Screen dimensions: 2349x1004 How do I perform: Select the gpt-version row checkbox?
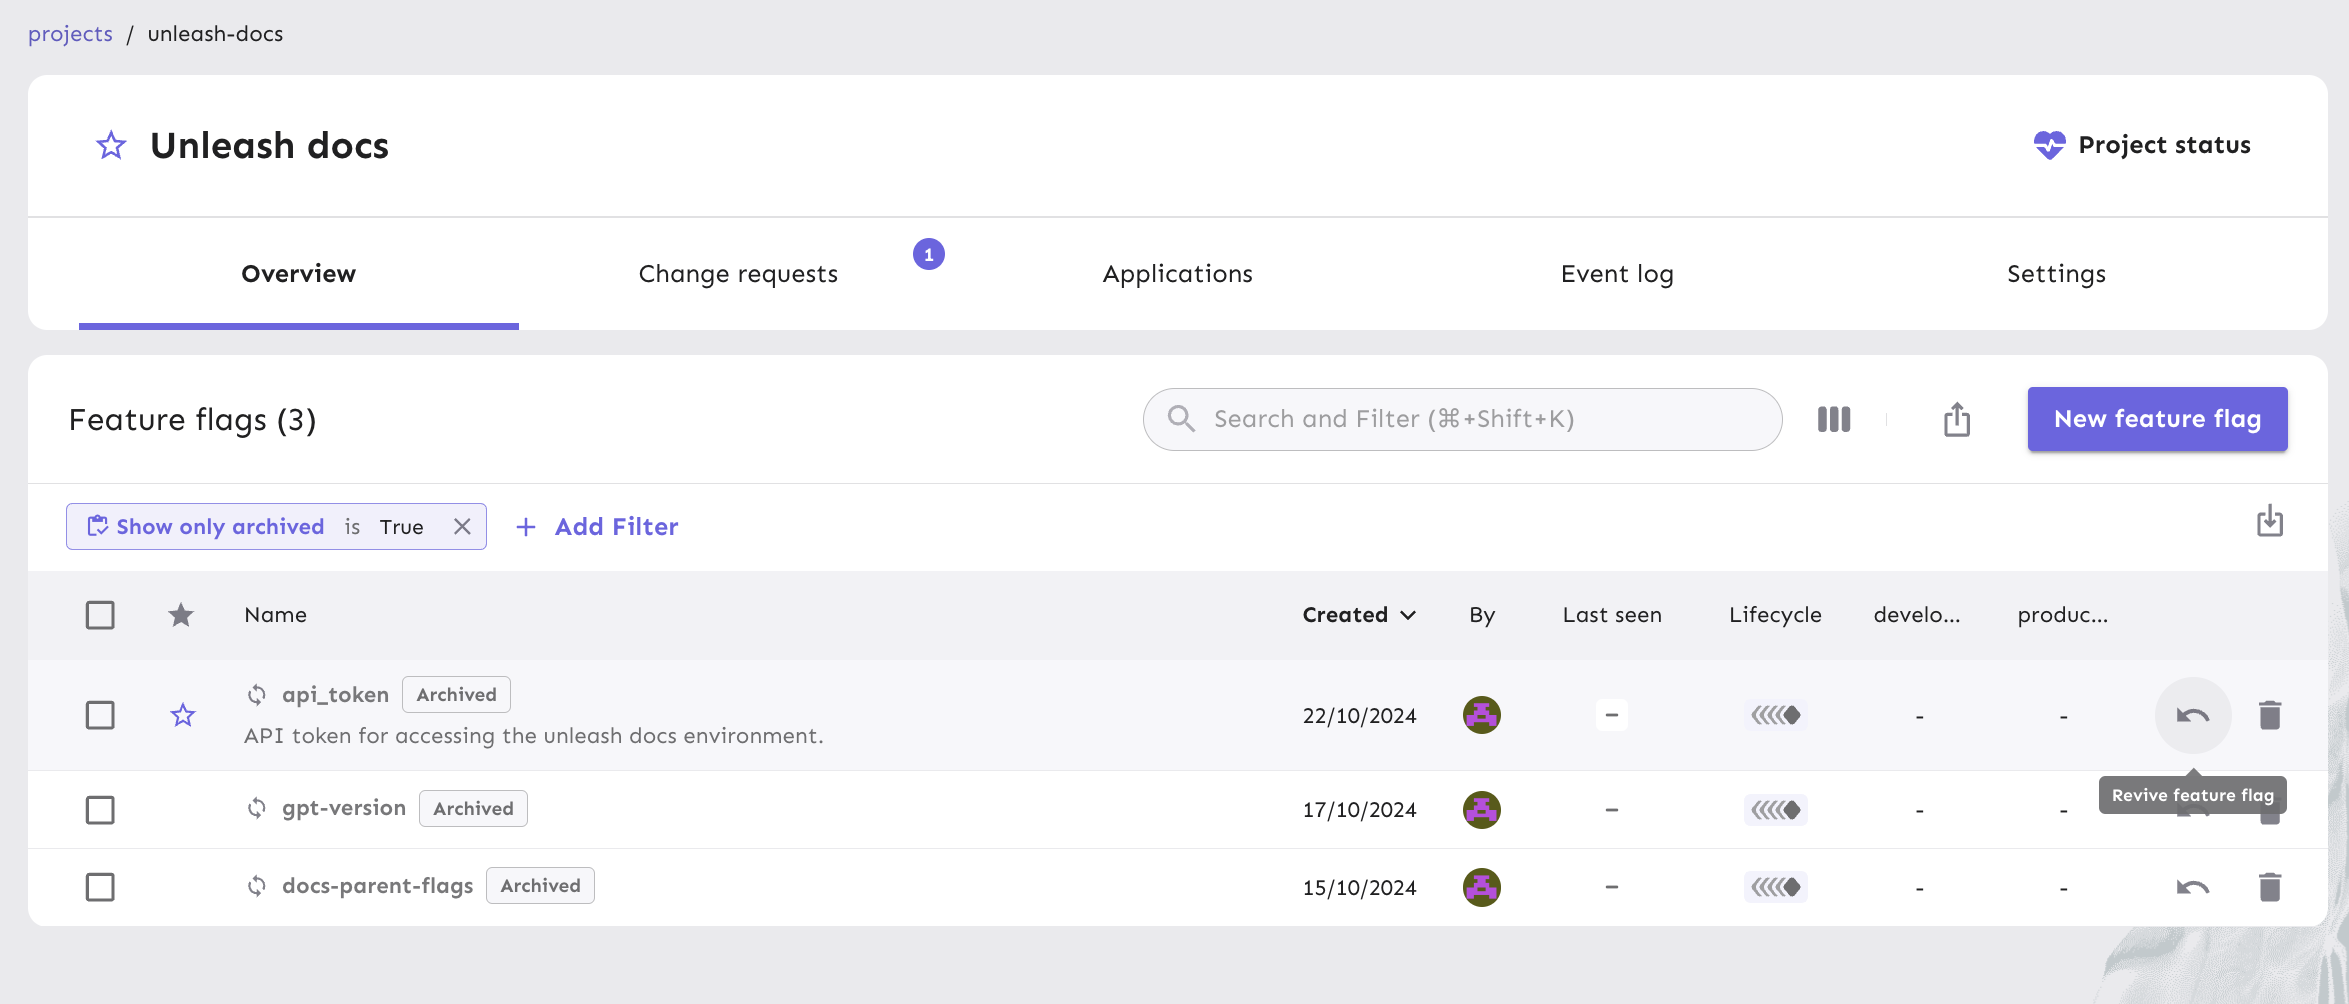100,809
